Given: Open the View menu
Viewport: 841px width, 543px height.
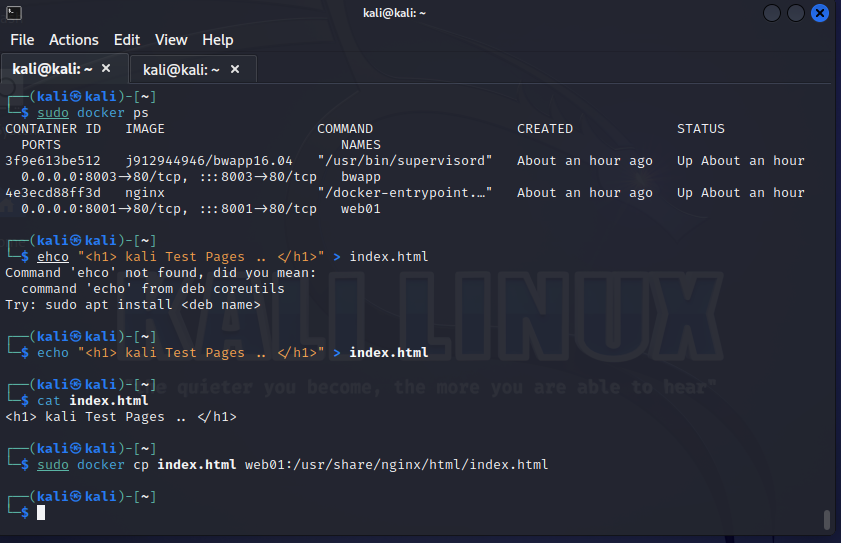Looking at the screenshot, I should pos(171,40).
